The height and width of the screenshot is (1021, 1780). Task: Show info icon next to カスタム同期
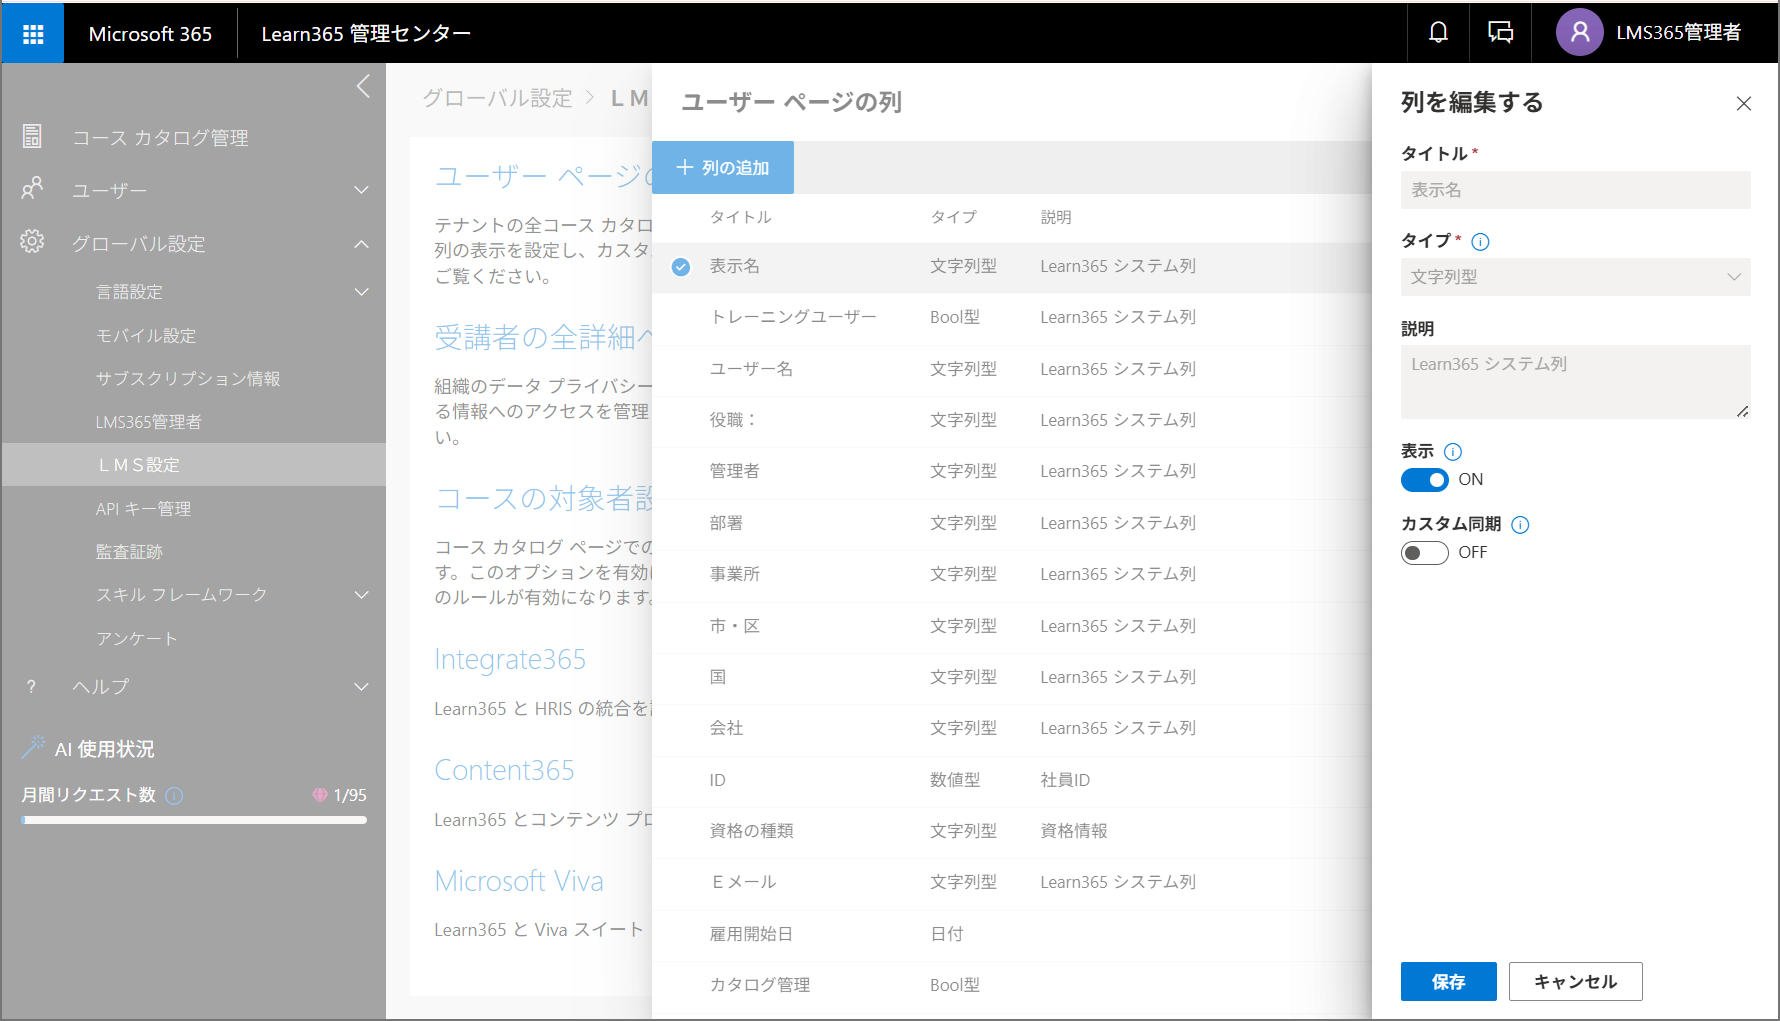coord(1520,525)
